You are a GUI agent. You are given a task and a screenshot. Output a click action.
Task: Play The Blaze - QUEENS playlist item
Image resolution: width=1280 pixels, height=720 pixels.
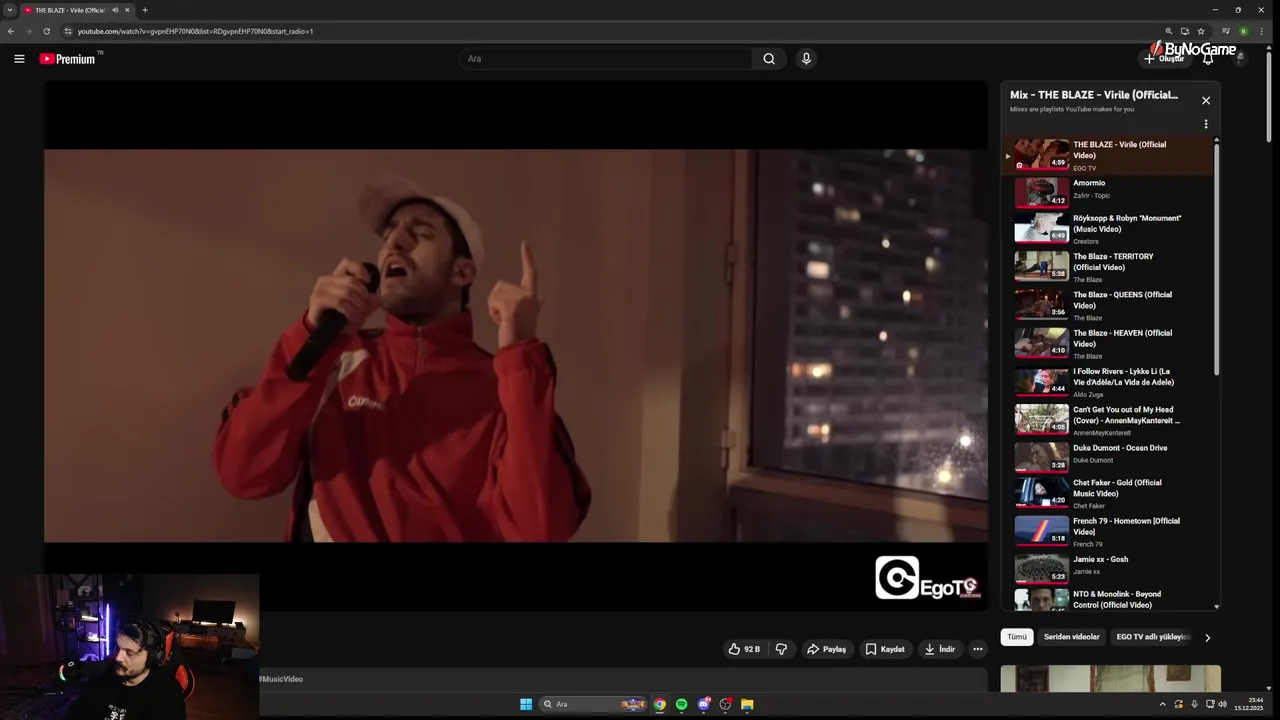pyautogui.click(x=1108, y=305)
